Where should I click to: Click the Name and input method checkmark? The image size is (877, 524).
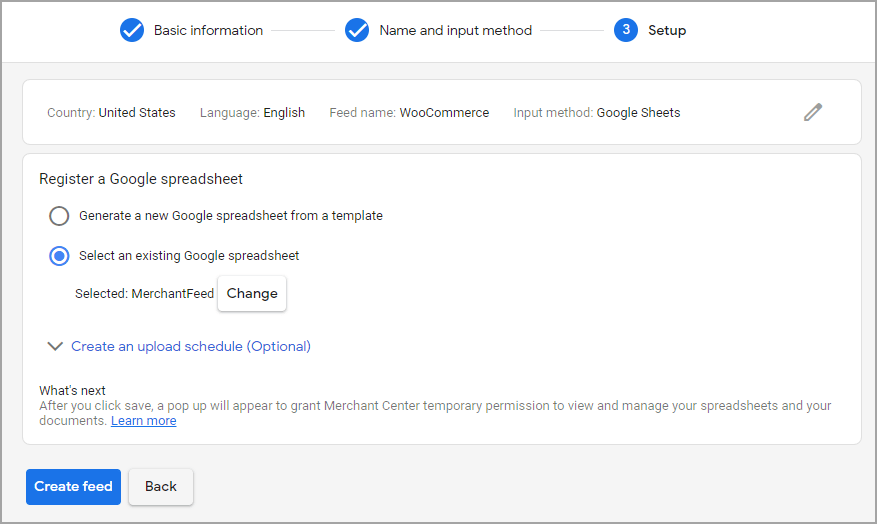pos(357,30)
